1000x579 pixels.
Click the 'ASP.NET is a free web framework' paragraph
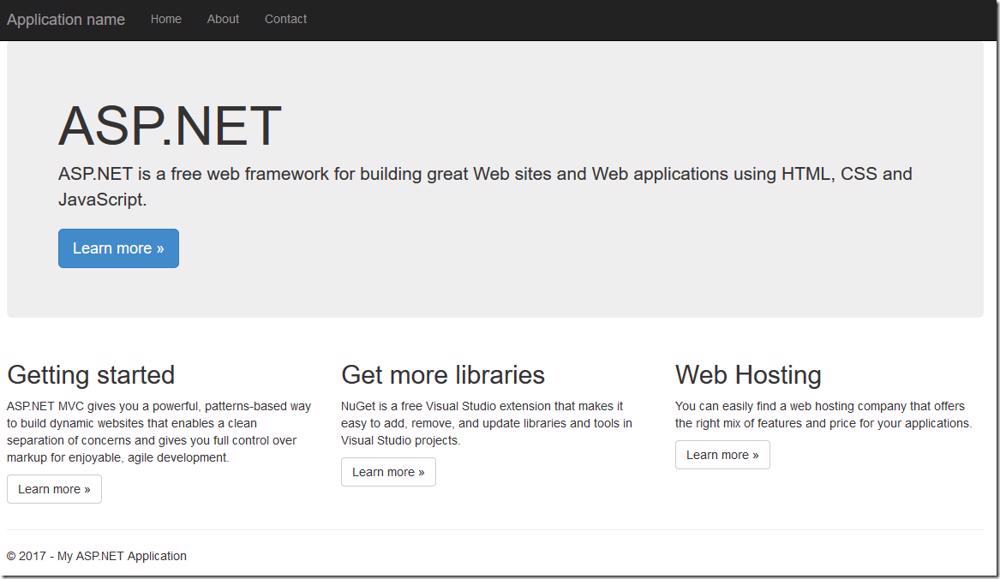click(x=485, y=186)
